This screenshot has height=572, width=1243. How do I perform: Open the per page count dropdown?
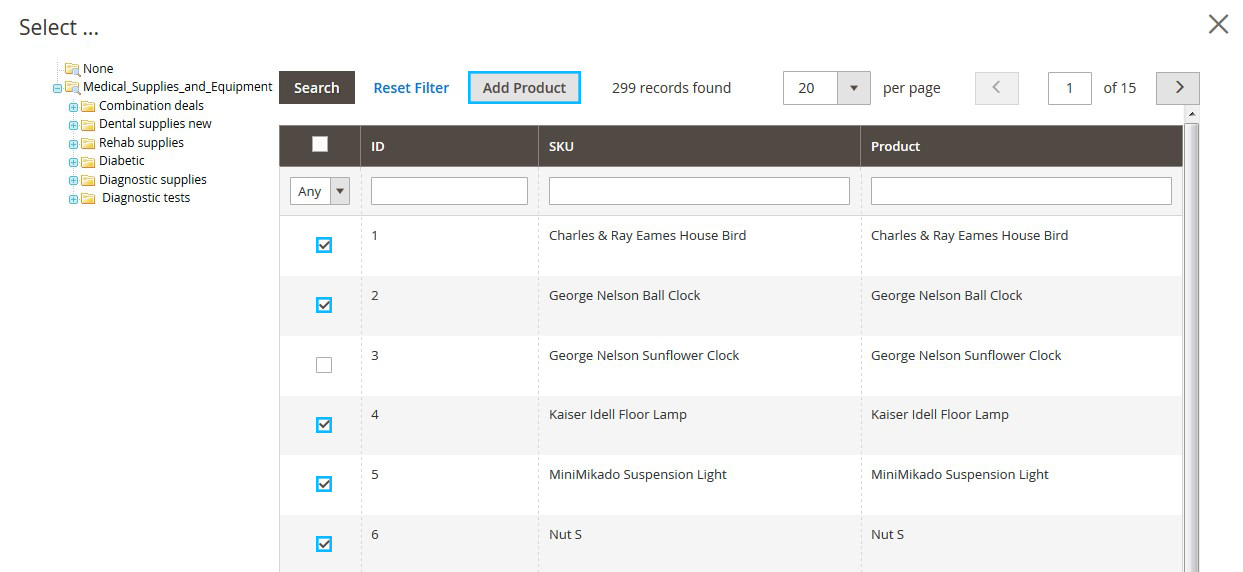[x=853, y=88]
